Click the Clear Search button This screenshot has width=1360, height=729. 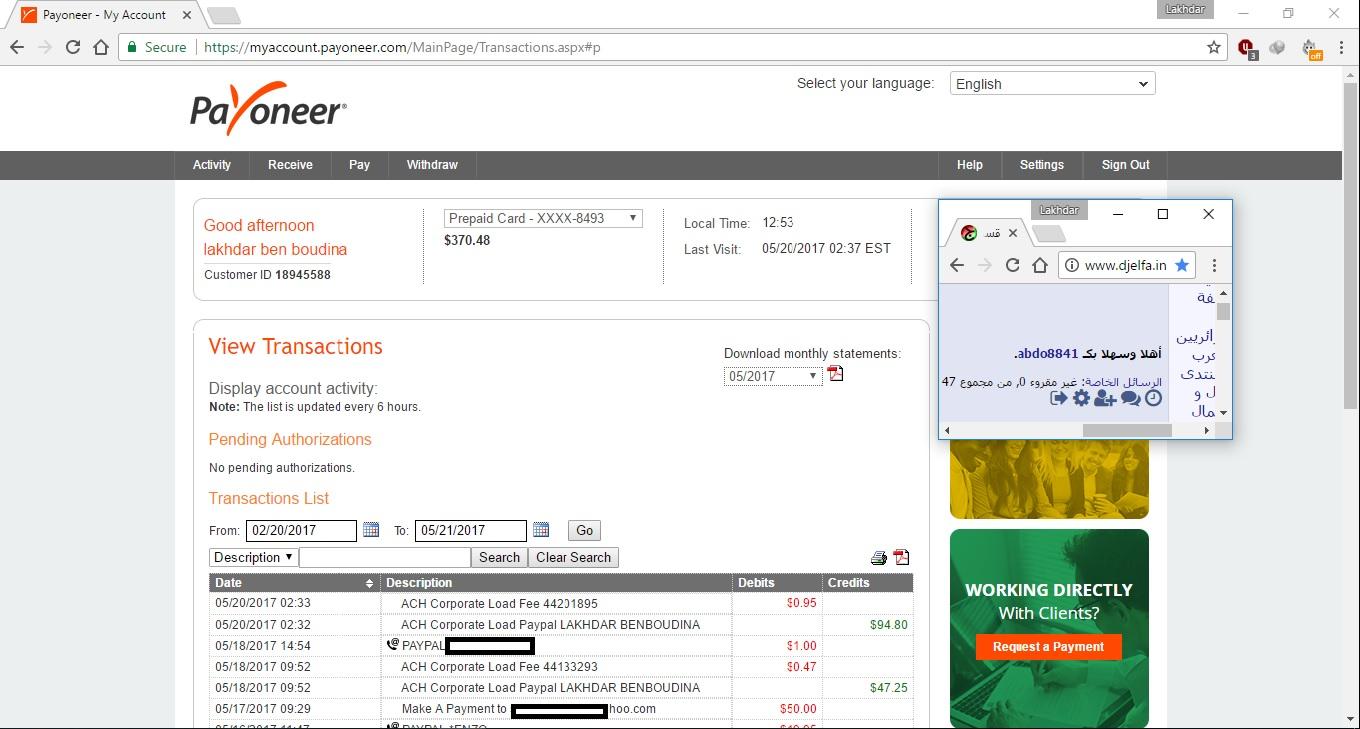click(x=573, y=557)
